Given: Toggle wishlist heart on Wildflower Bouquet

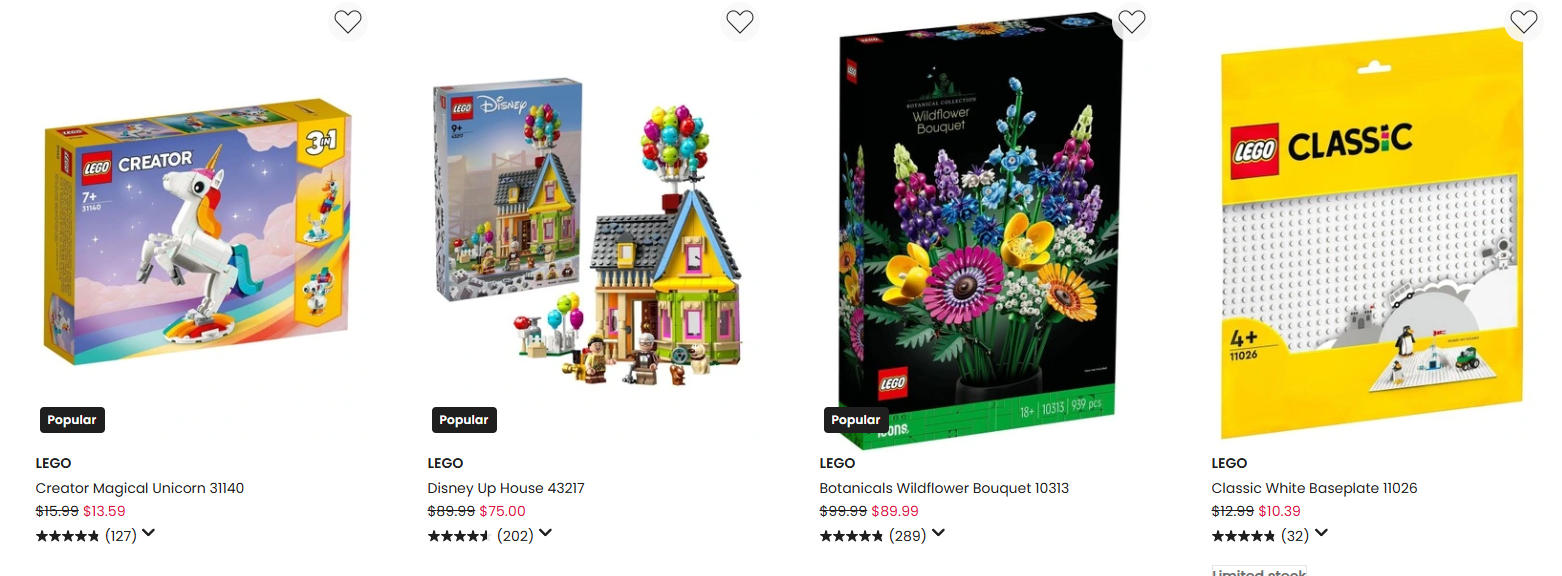Looking at the screenshot, I should pyautogui.click(x=1131, y=21).
